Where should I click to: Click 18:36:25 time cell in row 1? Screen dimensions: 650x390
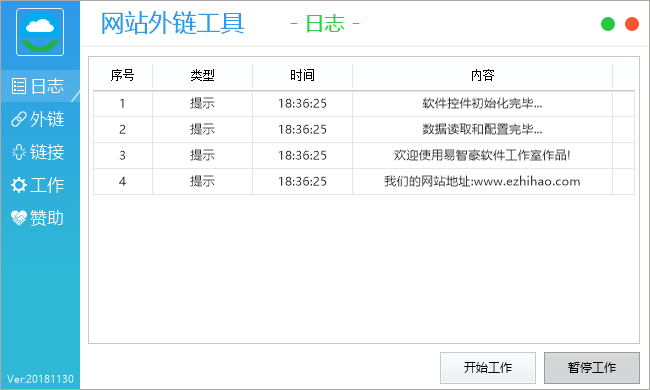pos(302,103)
